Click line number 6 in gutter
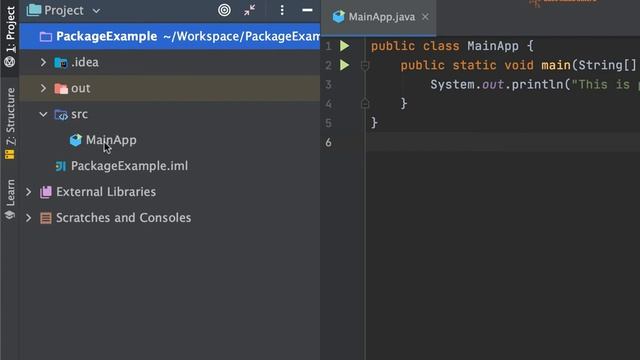This screenshot has width=640, height=360. point(329,142)
